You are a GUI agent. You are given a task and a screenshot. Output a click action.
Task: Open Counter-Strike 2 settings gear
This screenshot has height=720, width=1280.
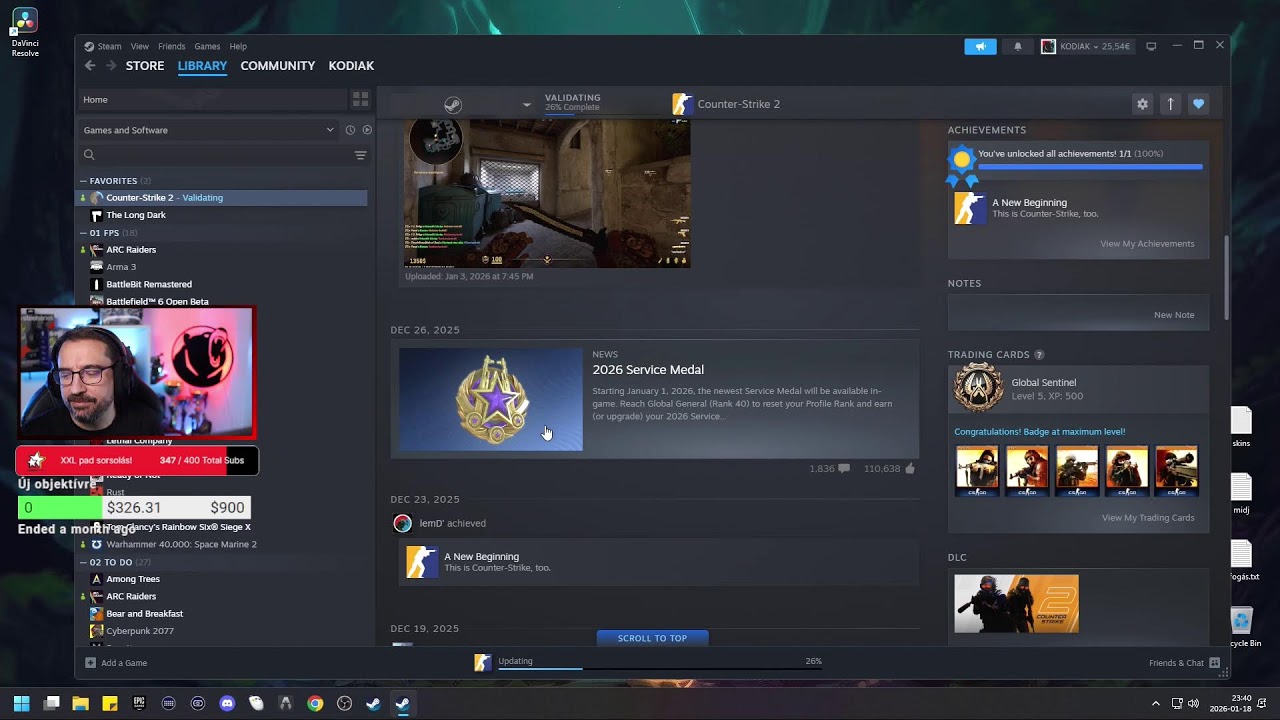point(1142,104)
